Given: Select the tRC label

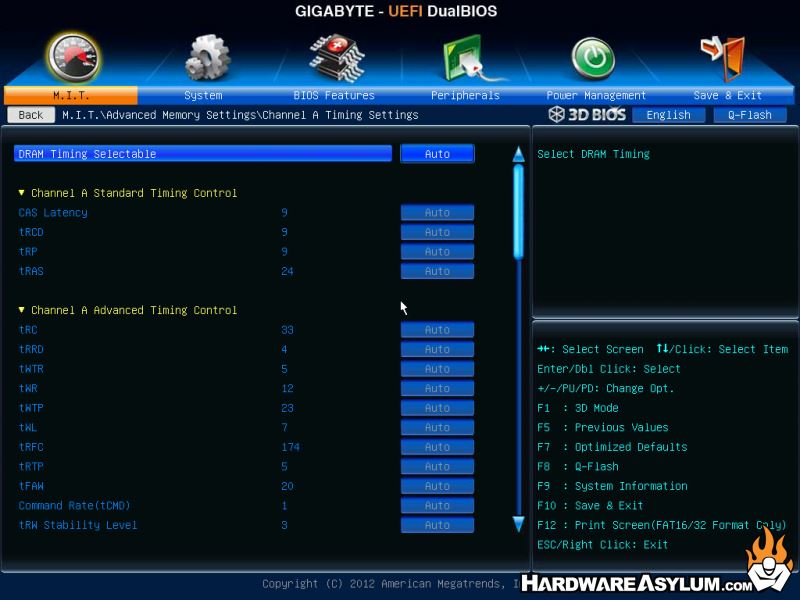Looking at the screenshot, I should tap(28, 330).
